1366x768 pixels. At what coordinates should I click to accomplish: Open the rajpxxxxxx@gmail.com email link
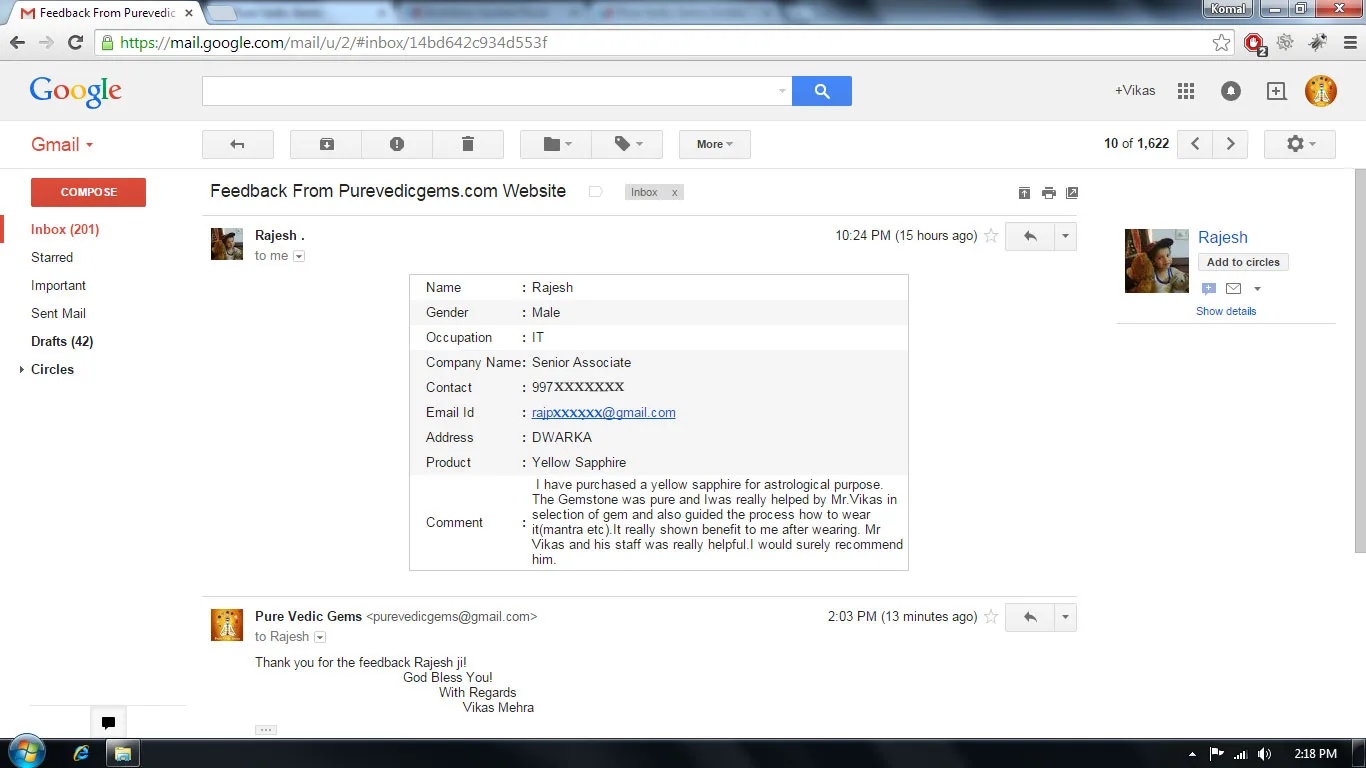604,412
